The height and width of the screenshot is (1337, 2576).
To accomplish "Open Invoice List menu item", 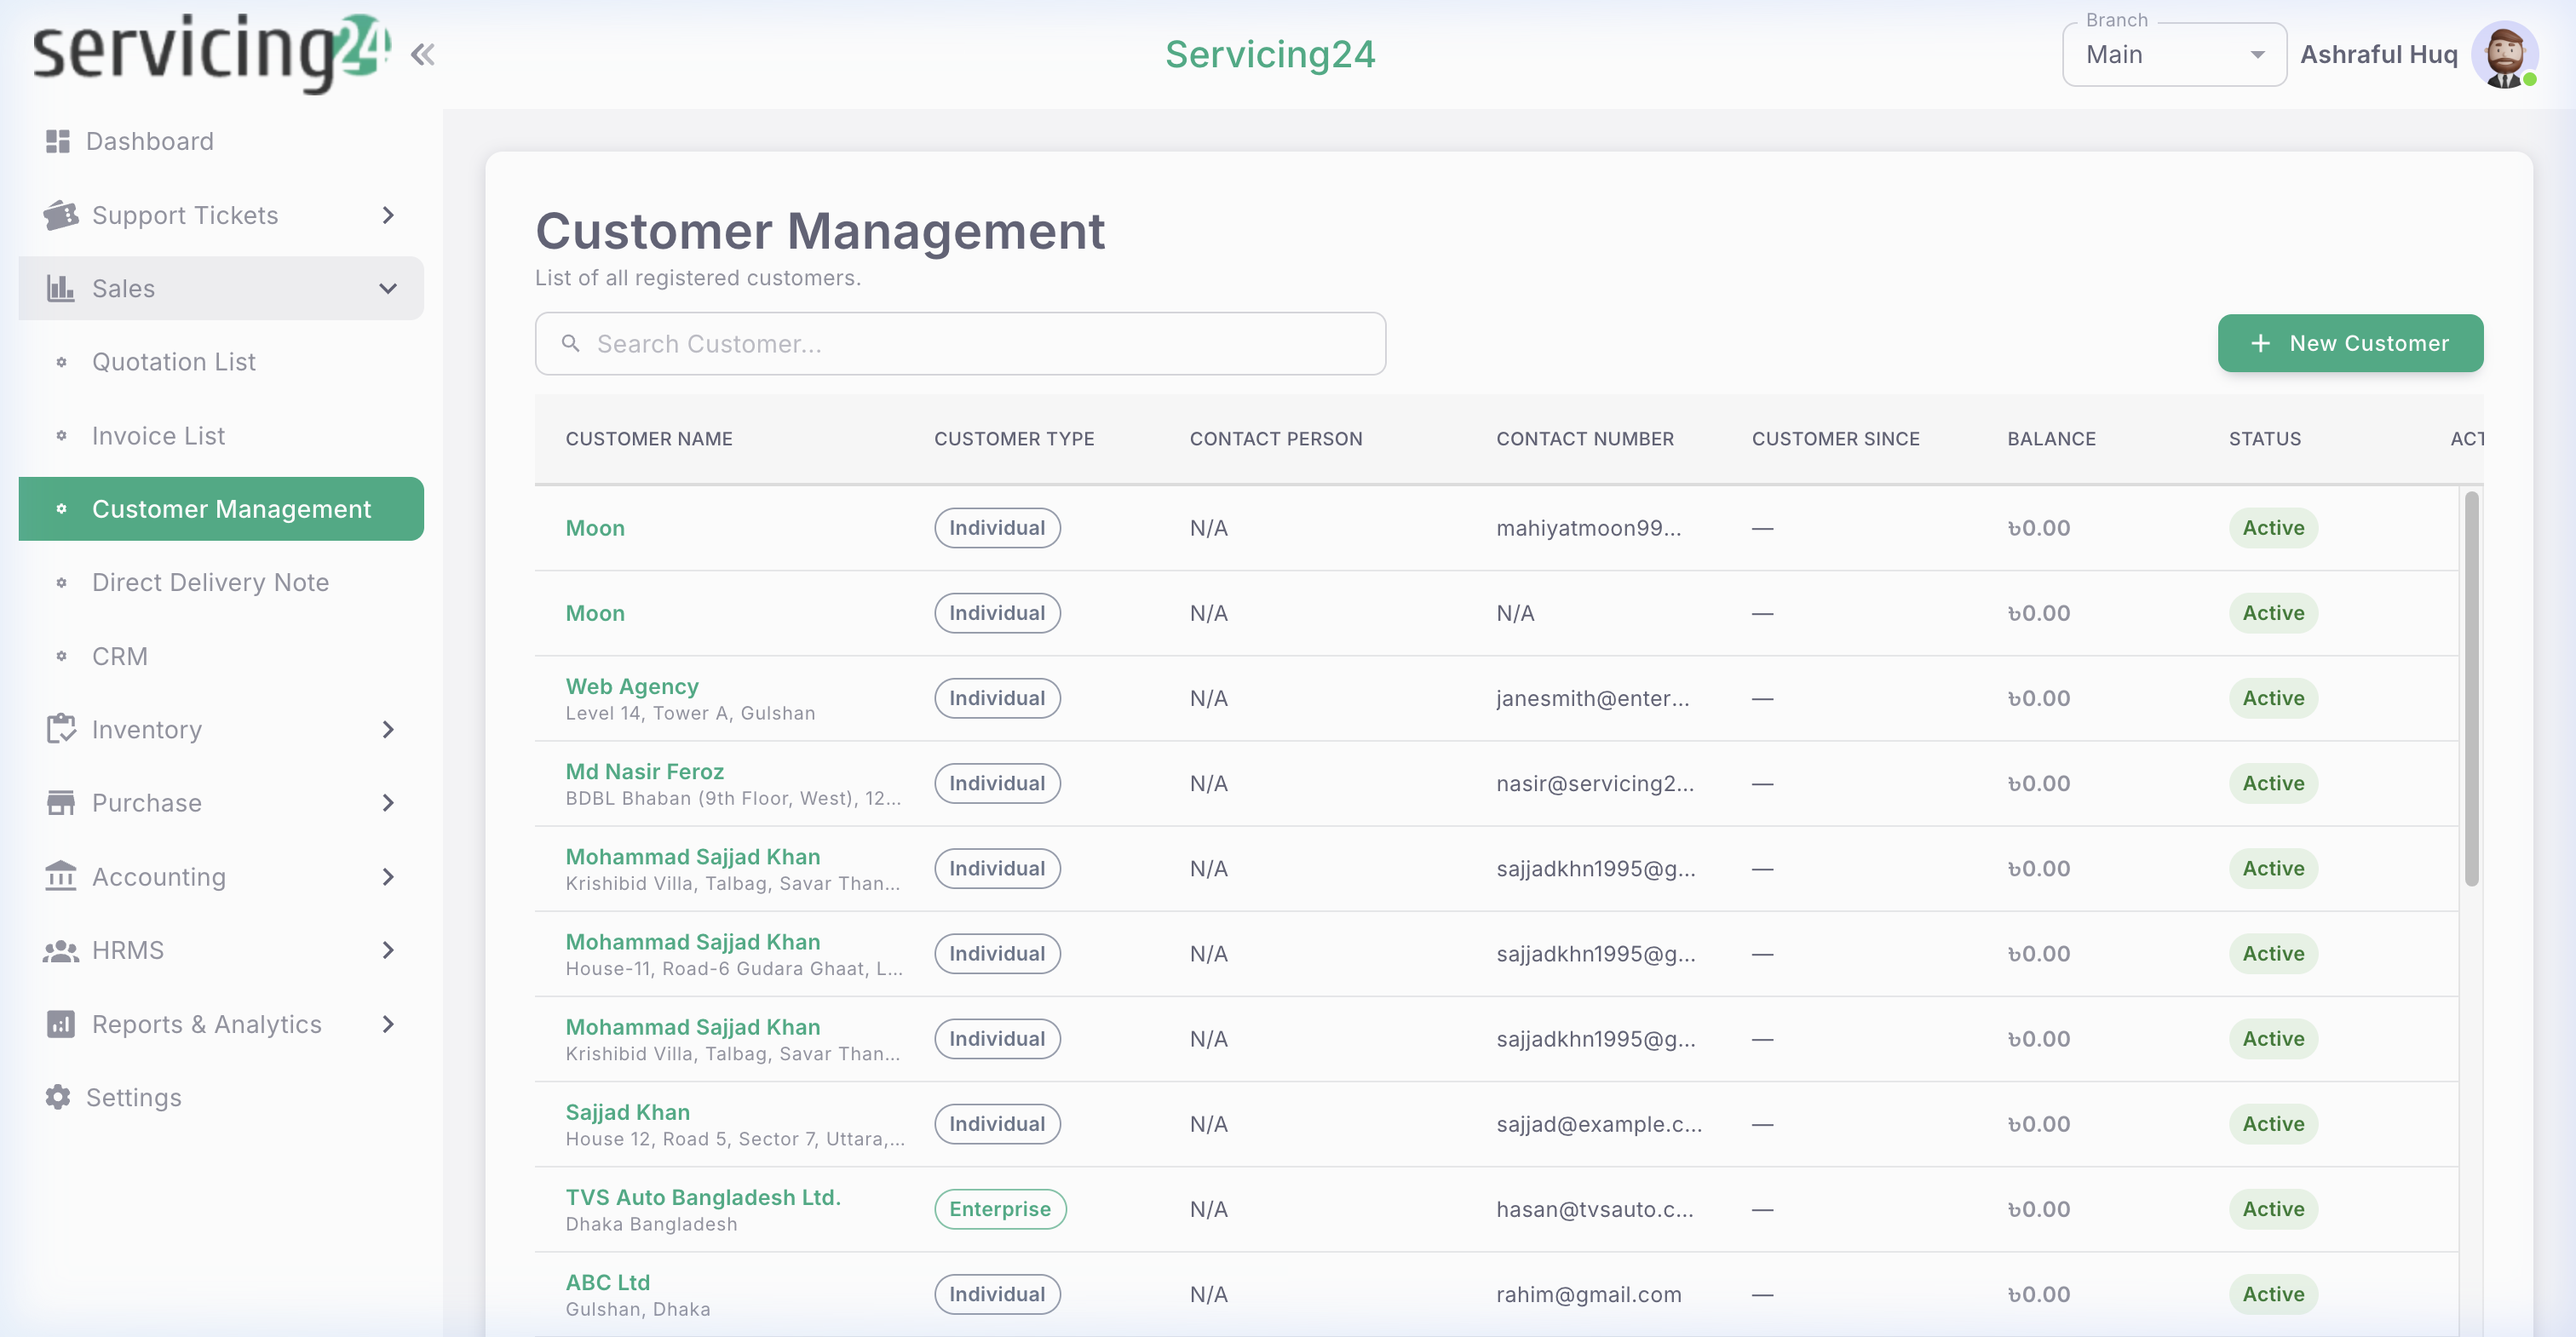I will (x=221, y=436).
